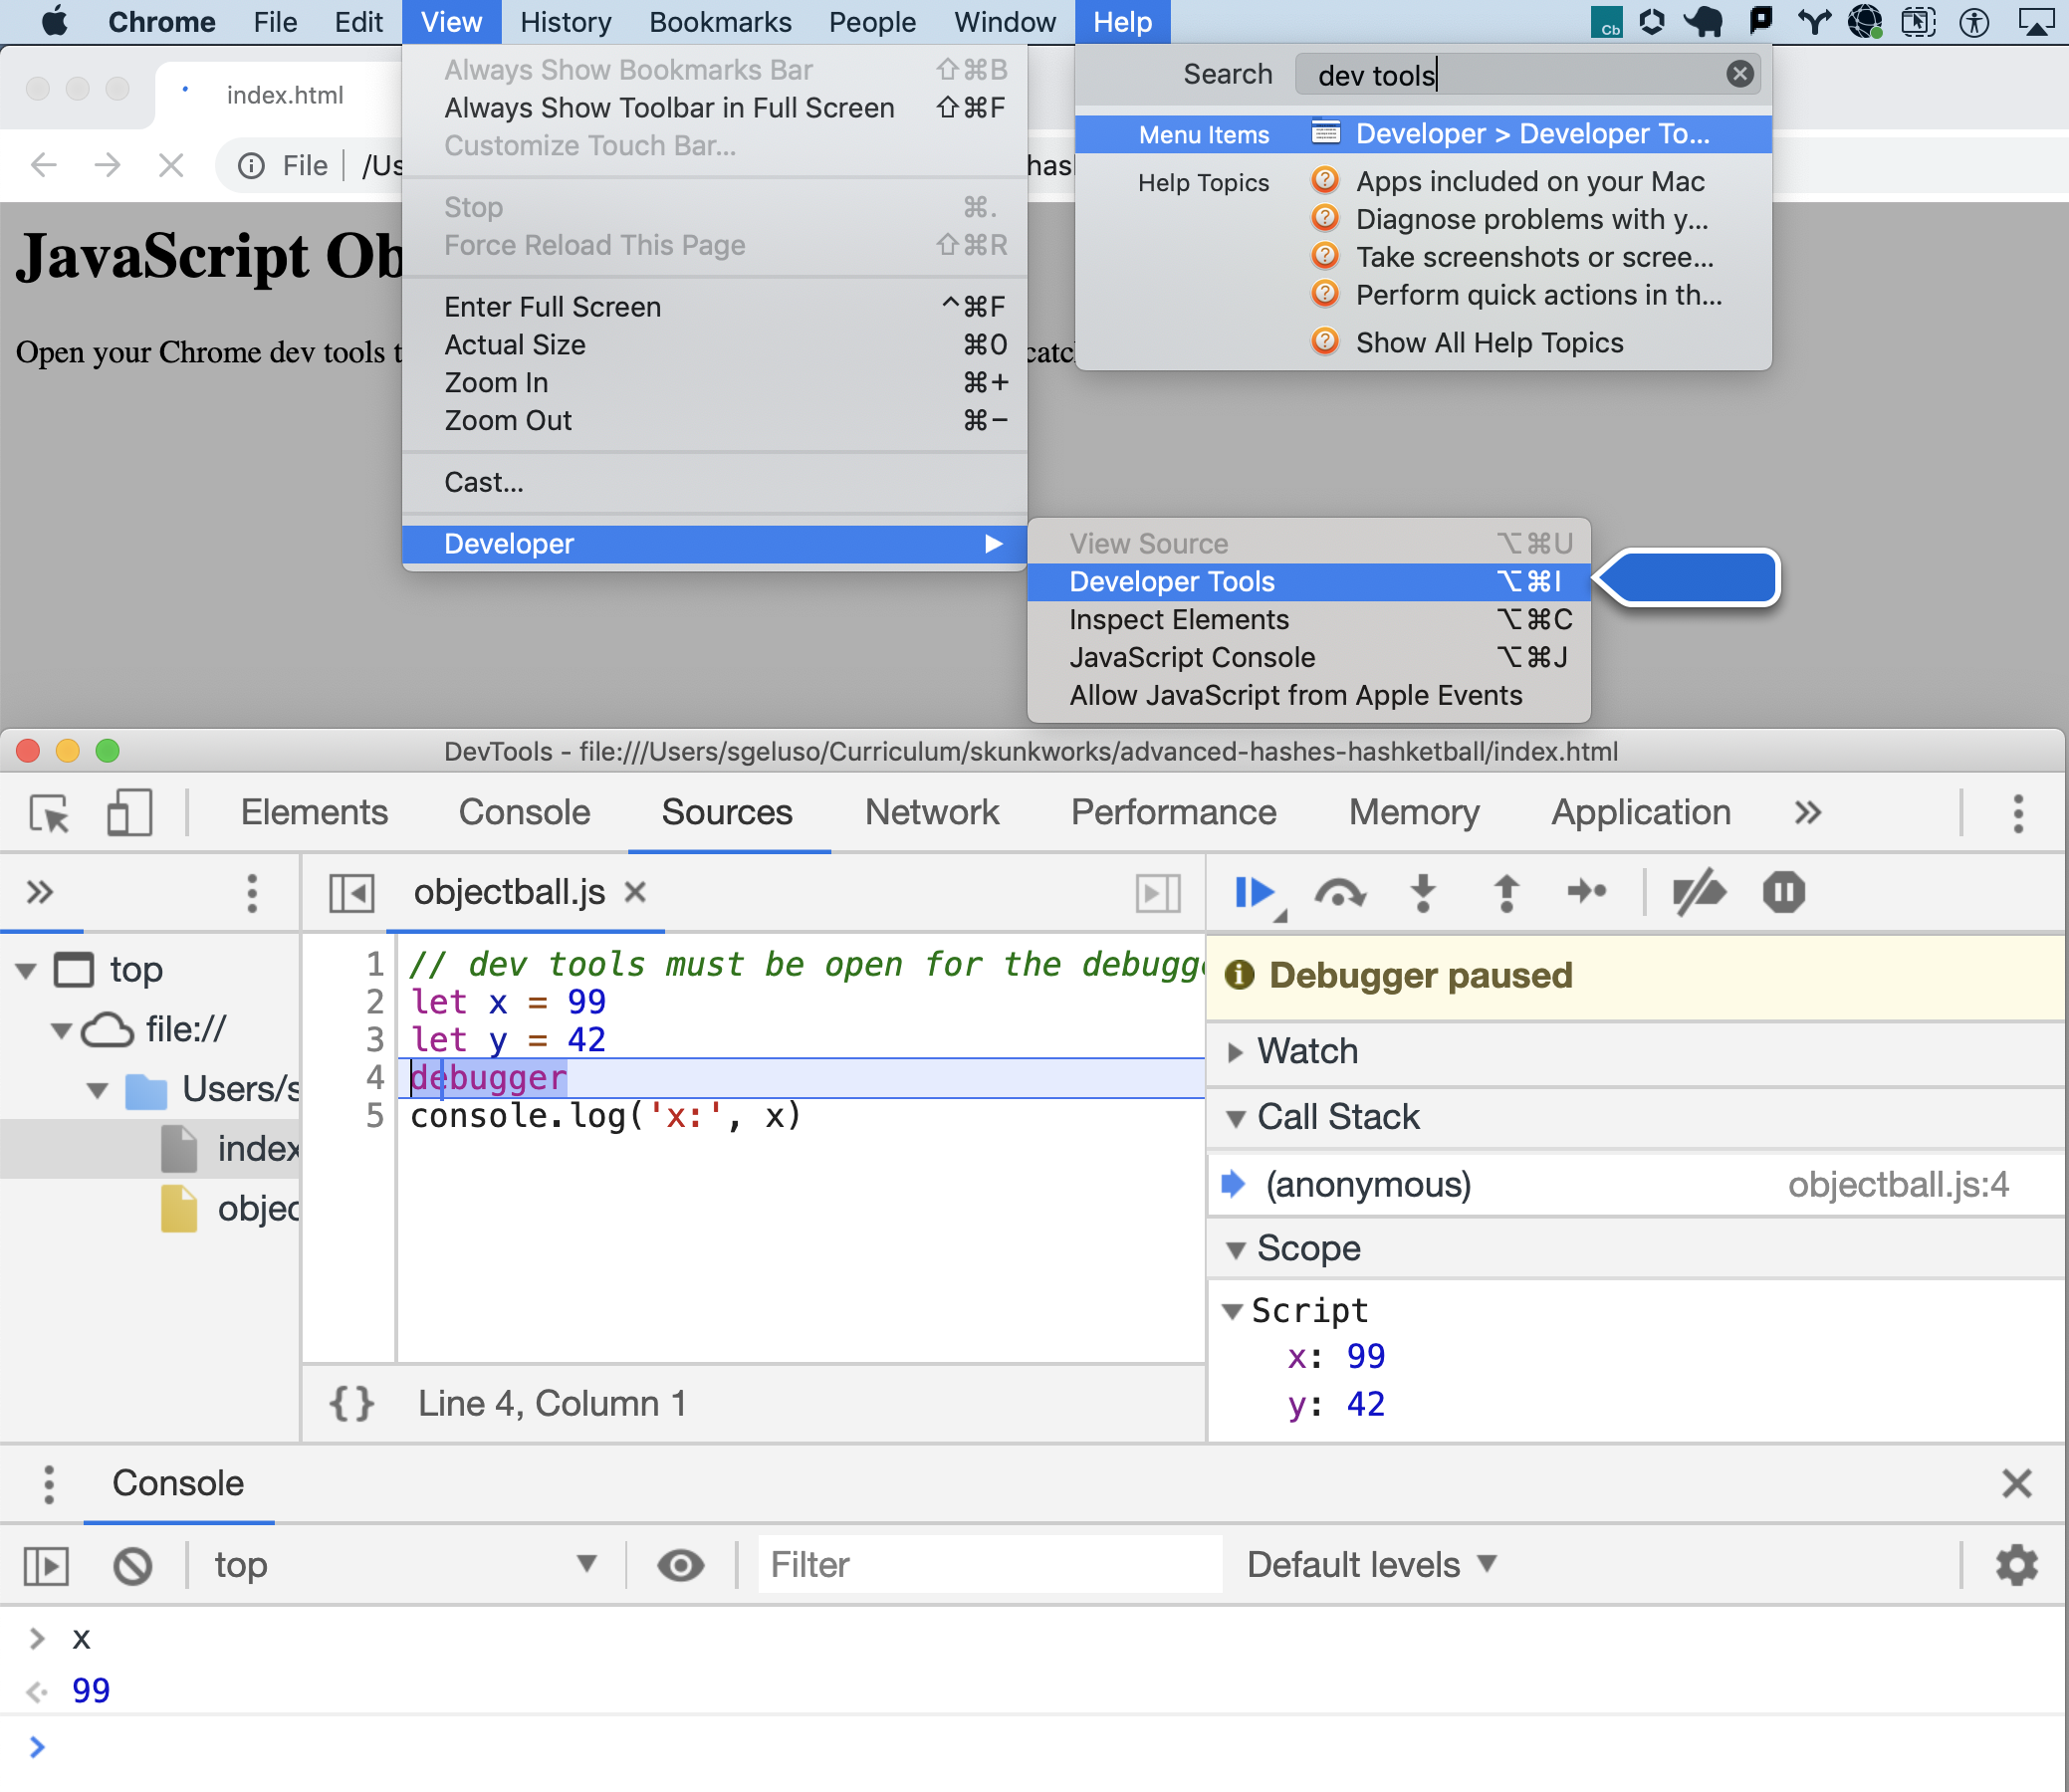
Task: Hide the debugger sidebar icon
Action: pos(1158,893)
